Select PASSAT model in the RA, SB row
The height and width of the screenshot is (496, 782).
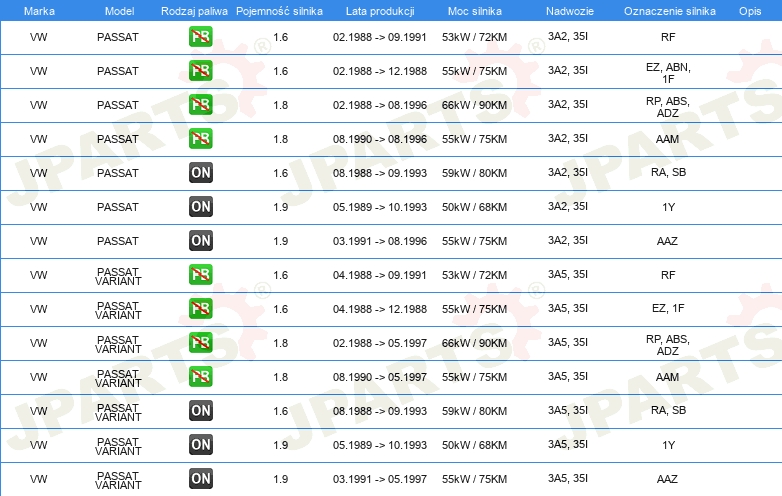coord(118,173)
